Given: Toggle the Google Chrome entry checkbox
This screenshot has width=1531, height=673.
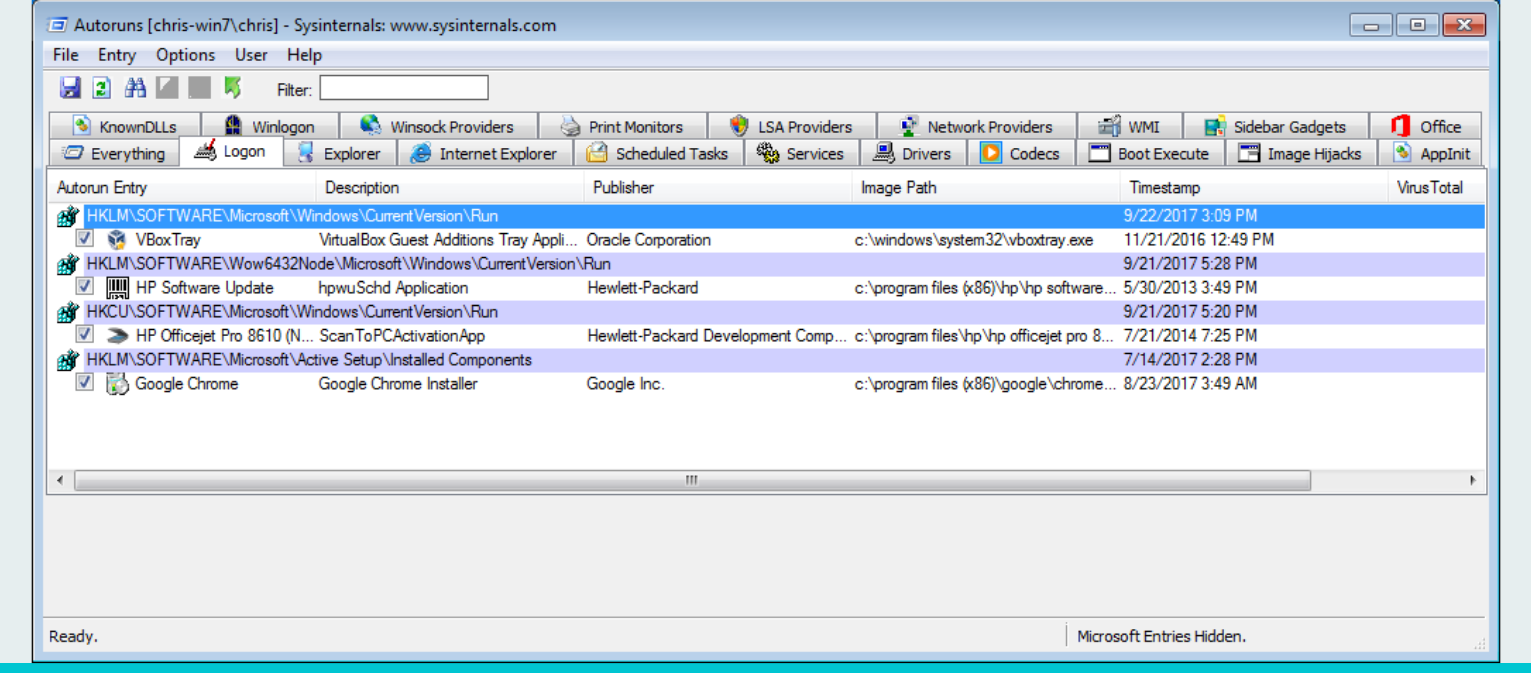Looking at the screenshot, I should 85,383.
